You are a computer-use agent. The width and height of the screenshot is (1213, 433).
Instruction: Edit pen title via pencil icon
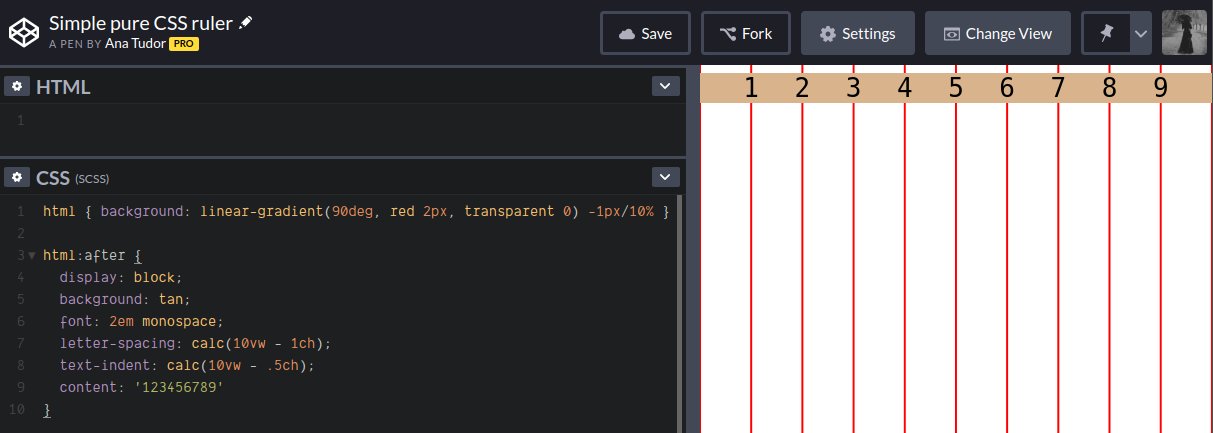tap(246, 22)
